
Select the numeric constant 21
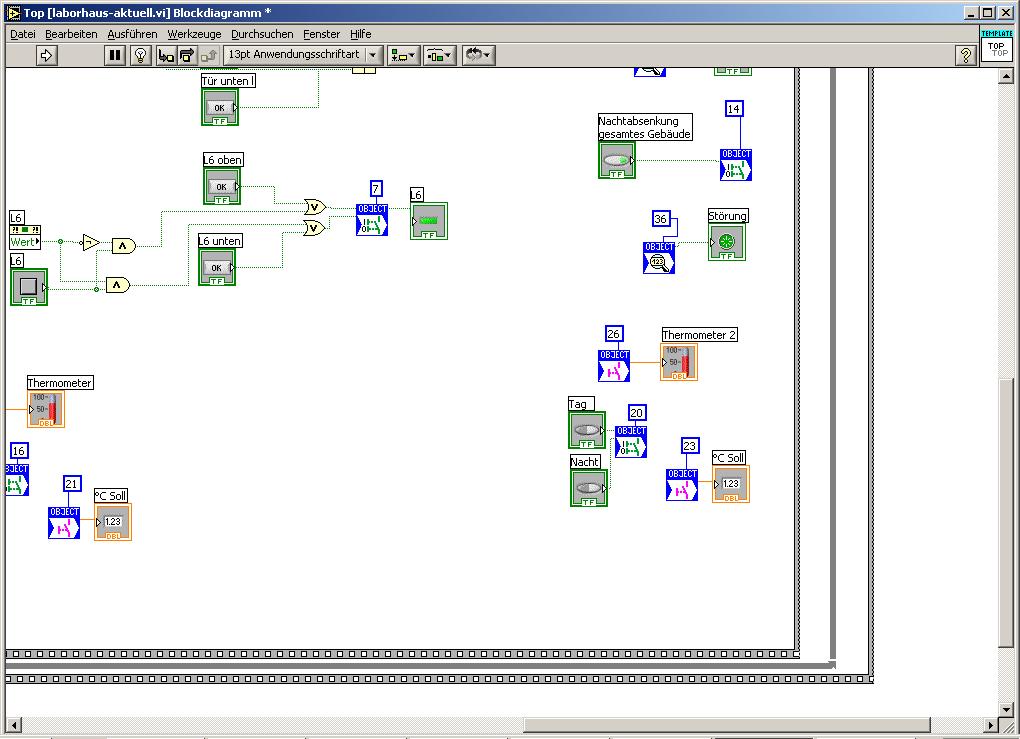point(72,483)
